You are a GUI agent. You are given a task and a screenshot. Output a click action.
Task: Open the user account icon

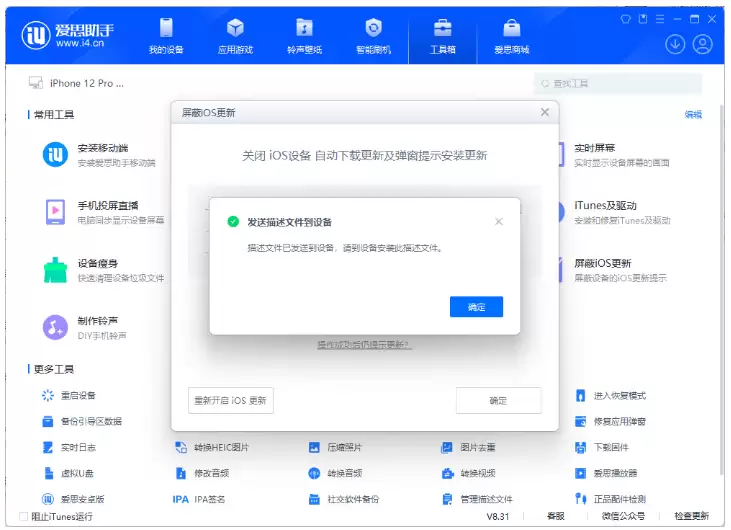point(702,44)
